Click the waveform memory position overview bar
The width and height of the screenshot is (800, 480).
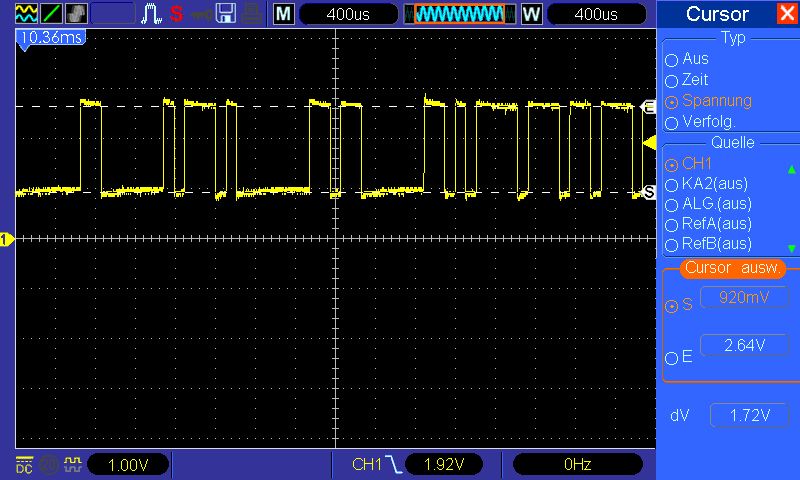(459, 14)
